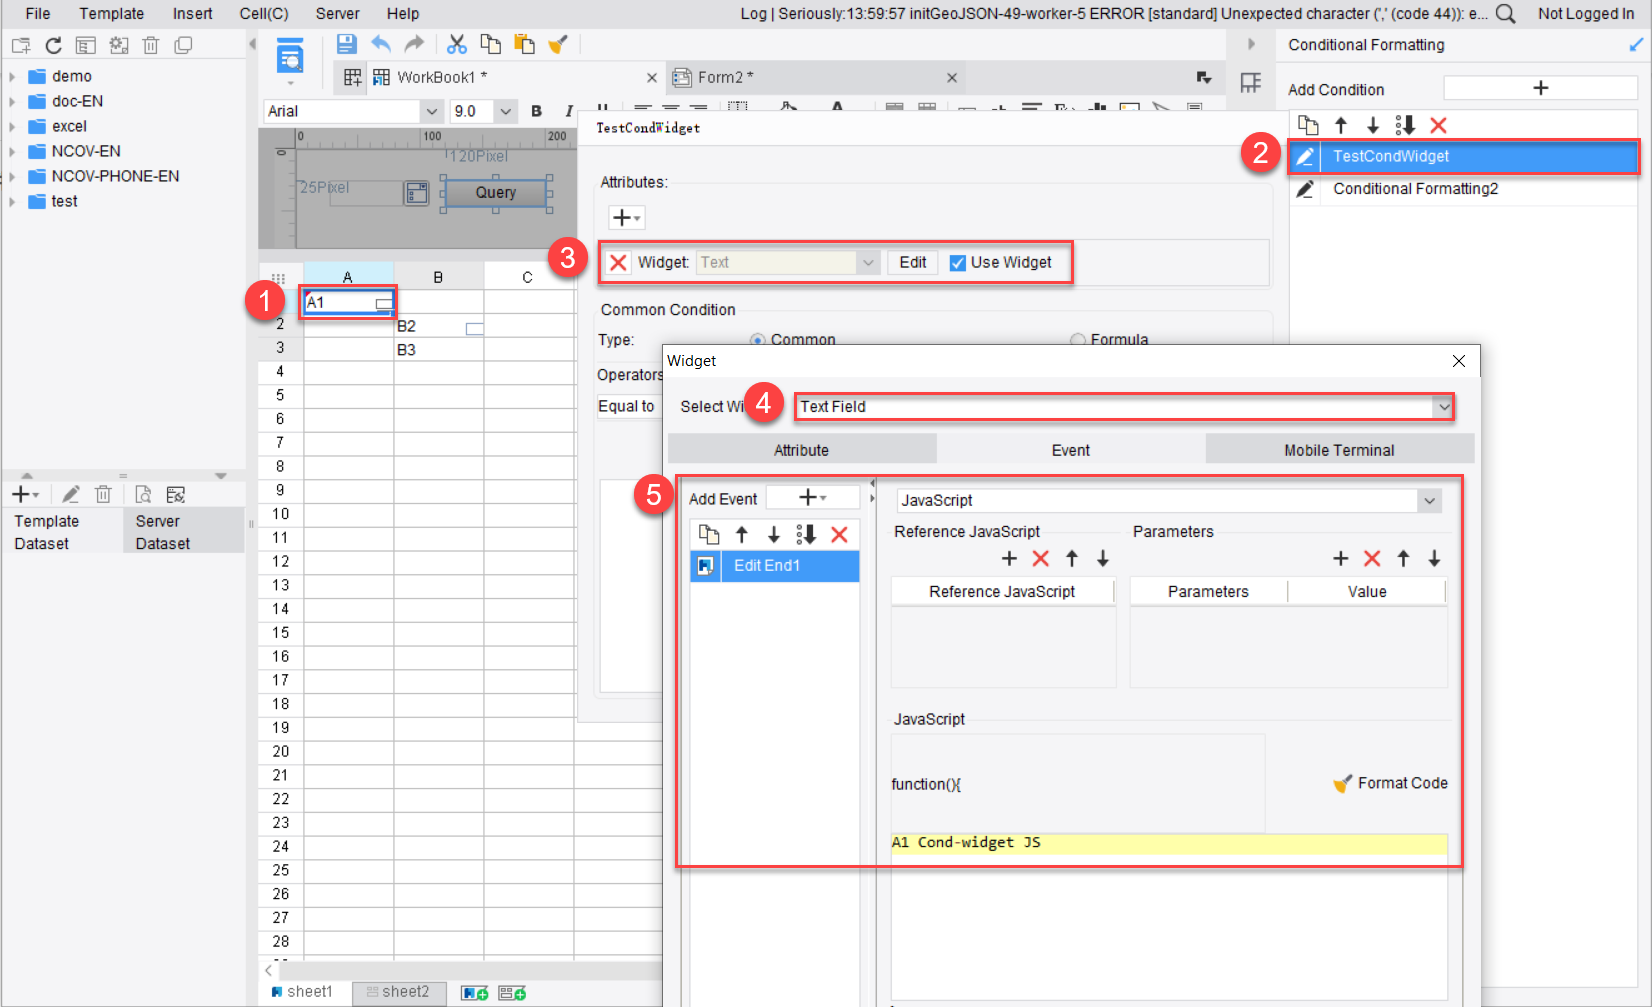Click the Save icon in main toolbar
Image resolution: width=1652 pixels, height=1007 pixels.
(x=346, y=44)
